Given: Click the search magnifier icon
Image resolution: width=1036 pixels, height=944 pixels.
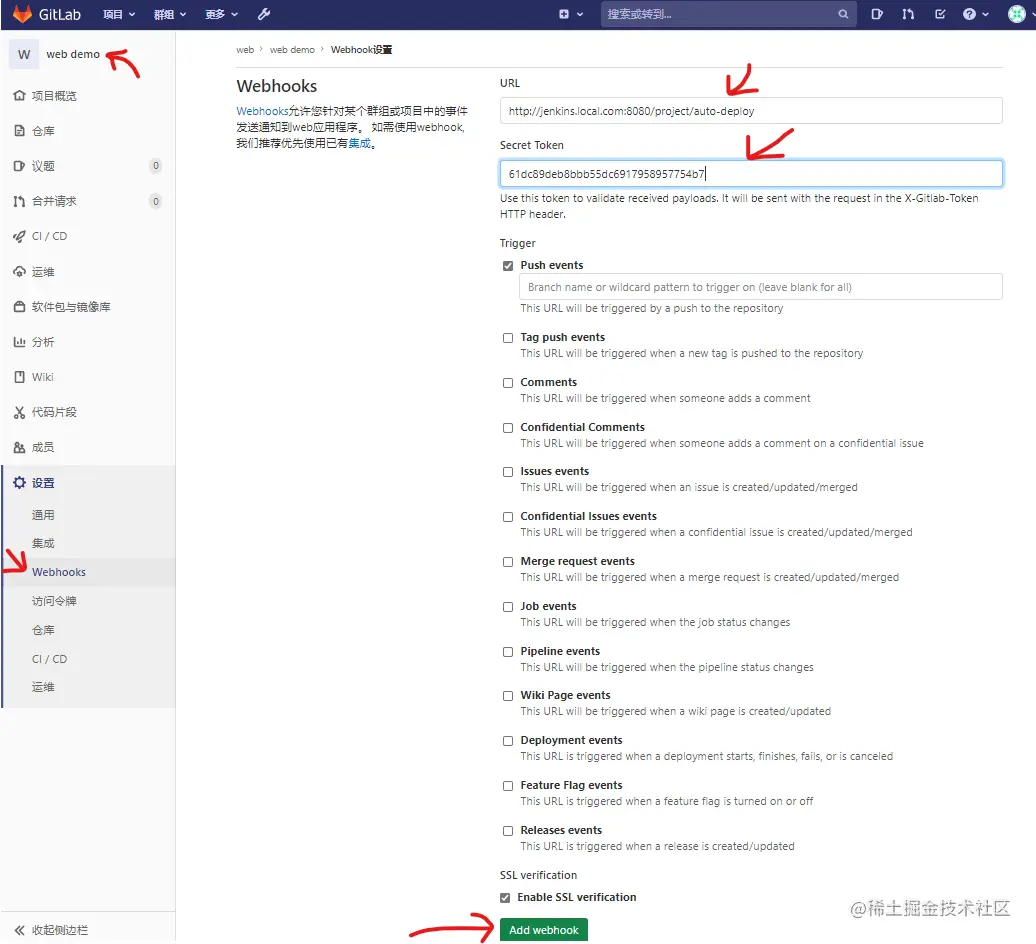Looking at the screenshot, I should click(x=843, y=14).
